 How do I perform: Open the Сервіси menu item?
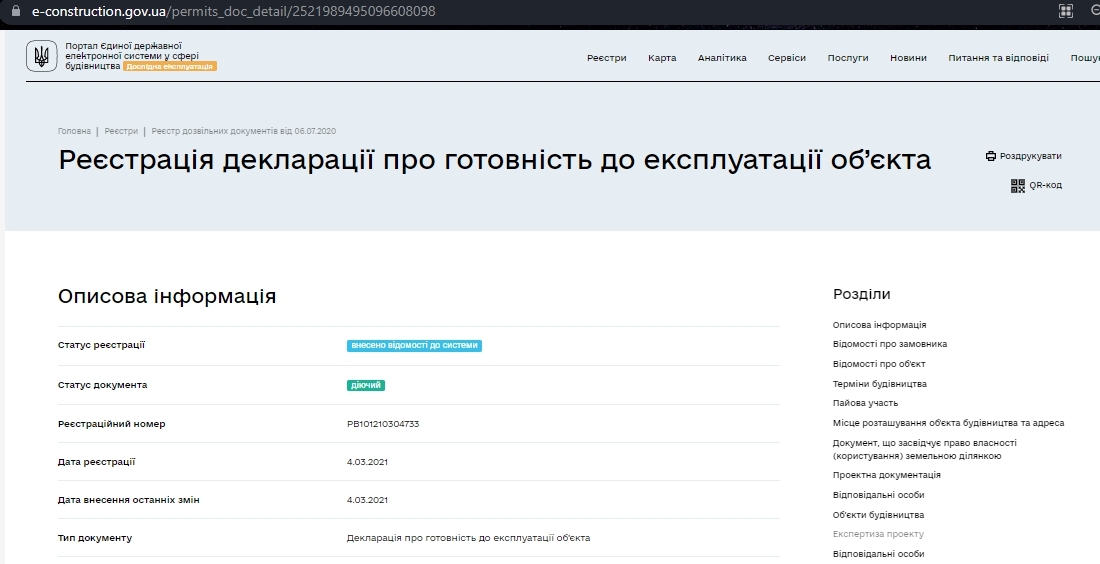coord(787,58)
